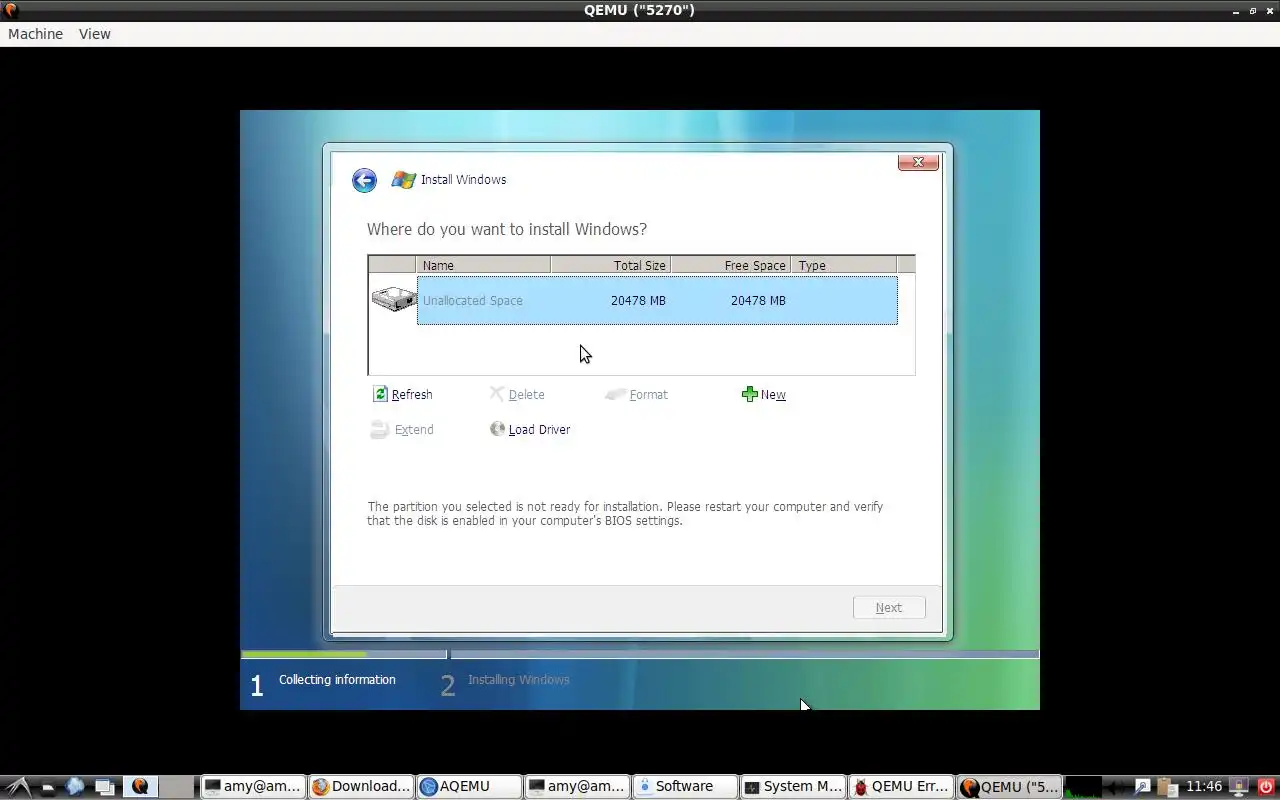This screenshot has height=800, width=1280.
Task: Click the QEMU app icon in title bar
Action: (11, 10)
